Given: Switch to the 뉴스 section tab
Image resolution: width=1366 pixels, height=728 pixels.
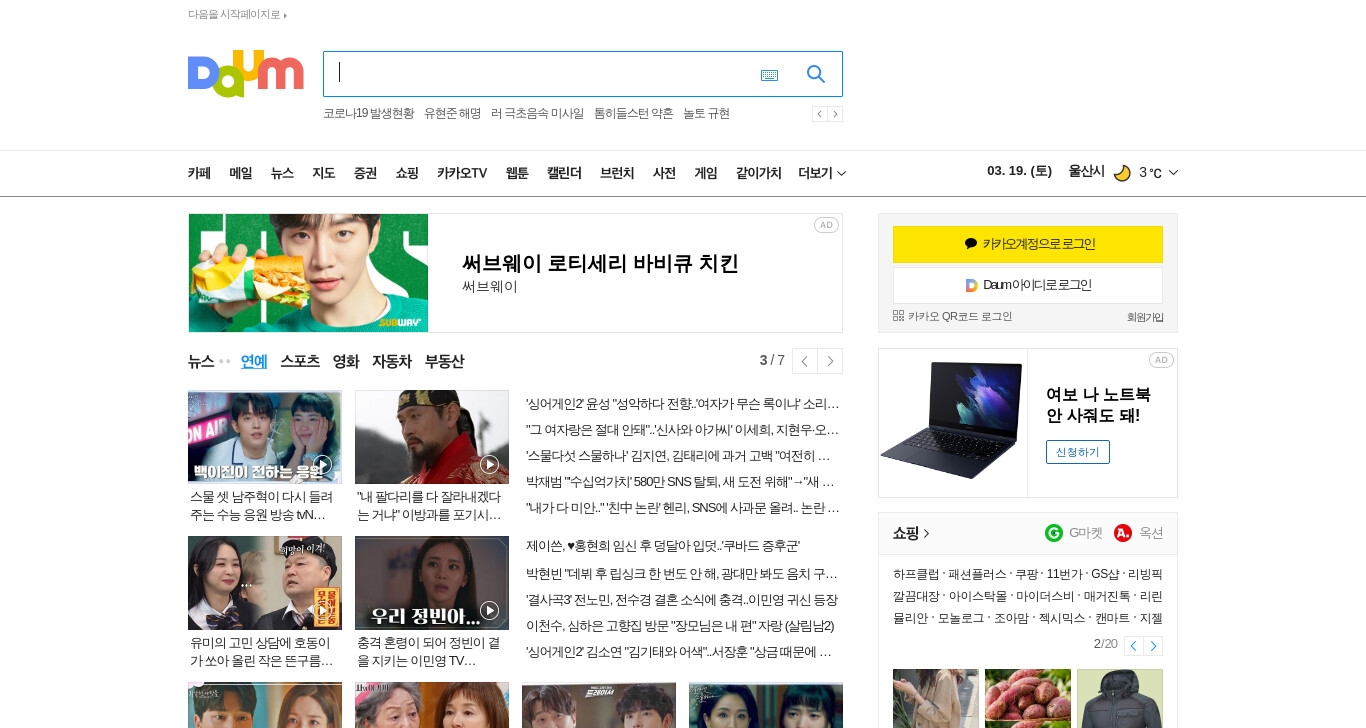Looking at the screenshot, I should click(x=201, y=361).
